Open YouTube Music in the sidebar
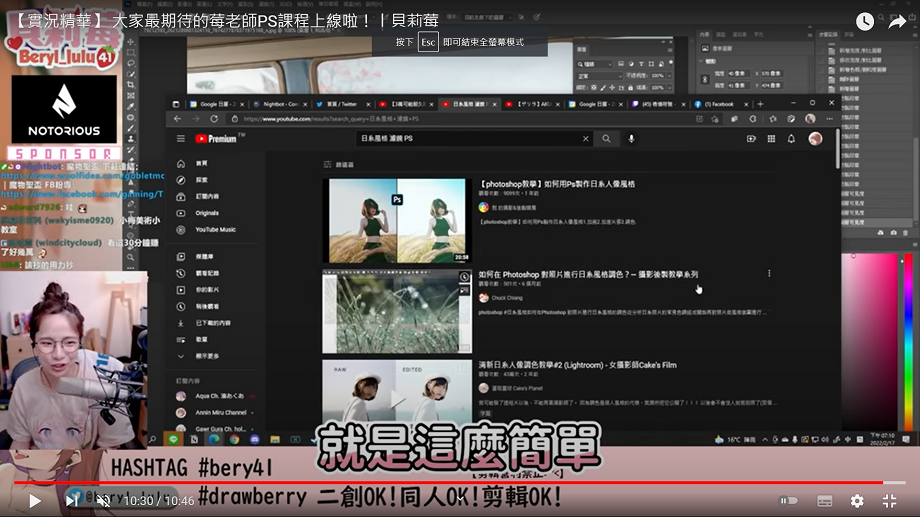The image size is (920, 517). [x=207, y=229]
